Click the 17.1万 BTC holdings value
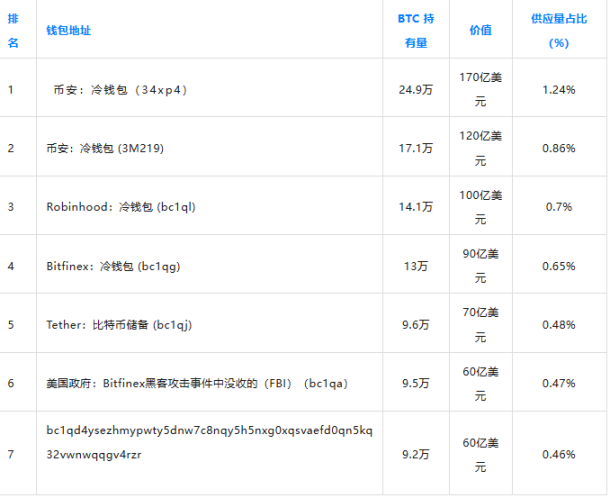Image resolution: width=610 pixels, height=498 pixels. pyautogui.click(x=416, y=148)
